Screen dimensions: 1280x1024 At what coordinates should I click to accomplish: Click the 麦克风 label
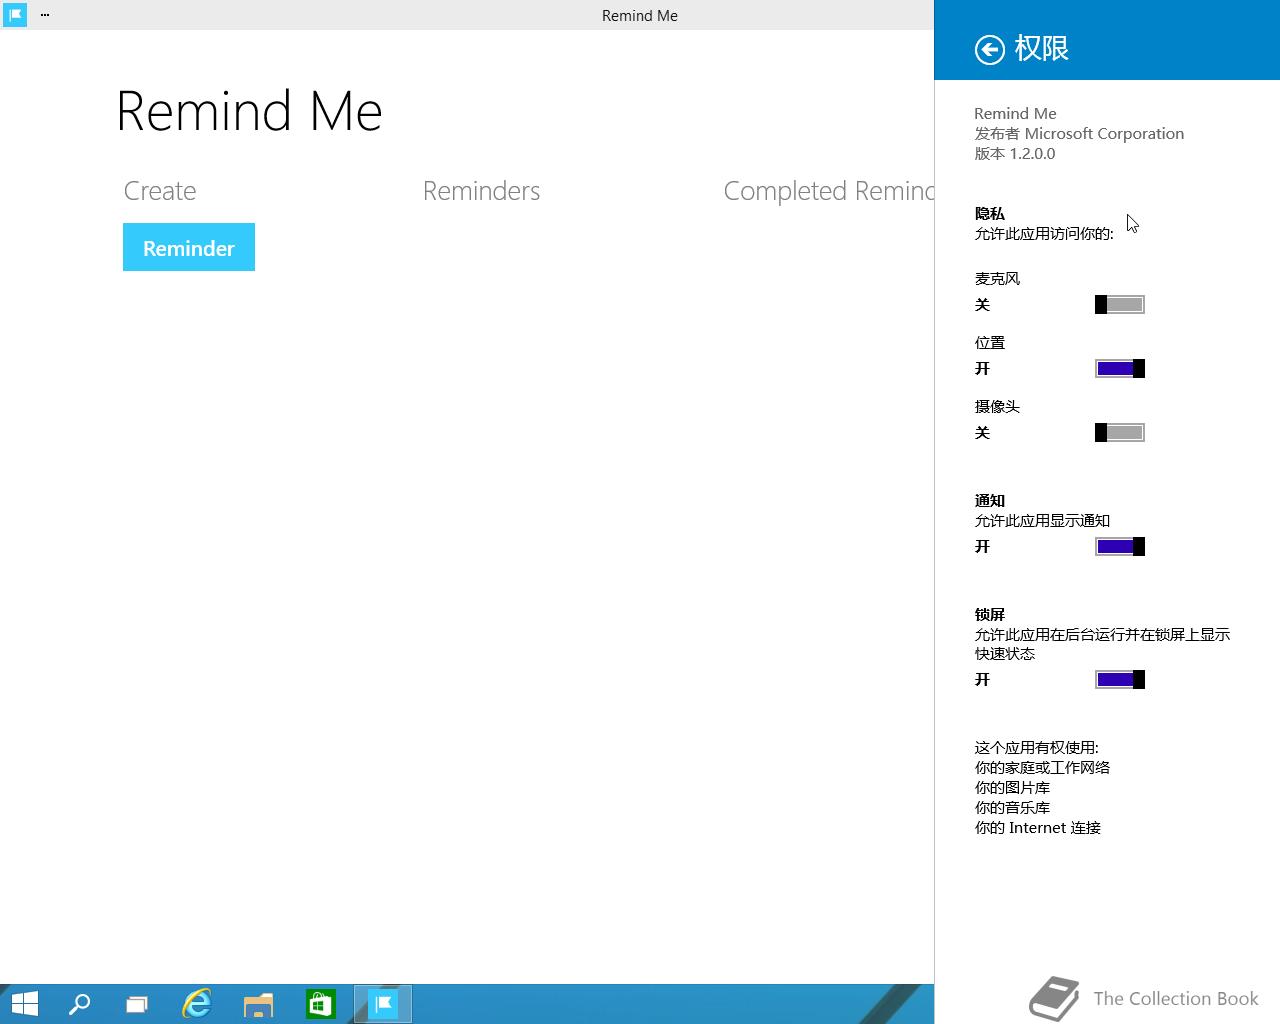pos(997,279)
